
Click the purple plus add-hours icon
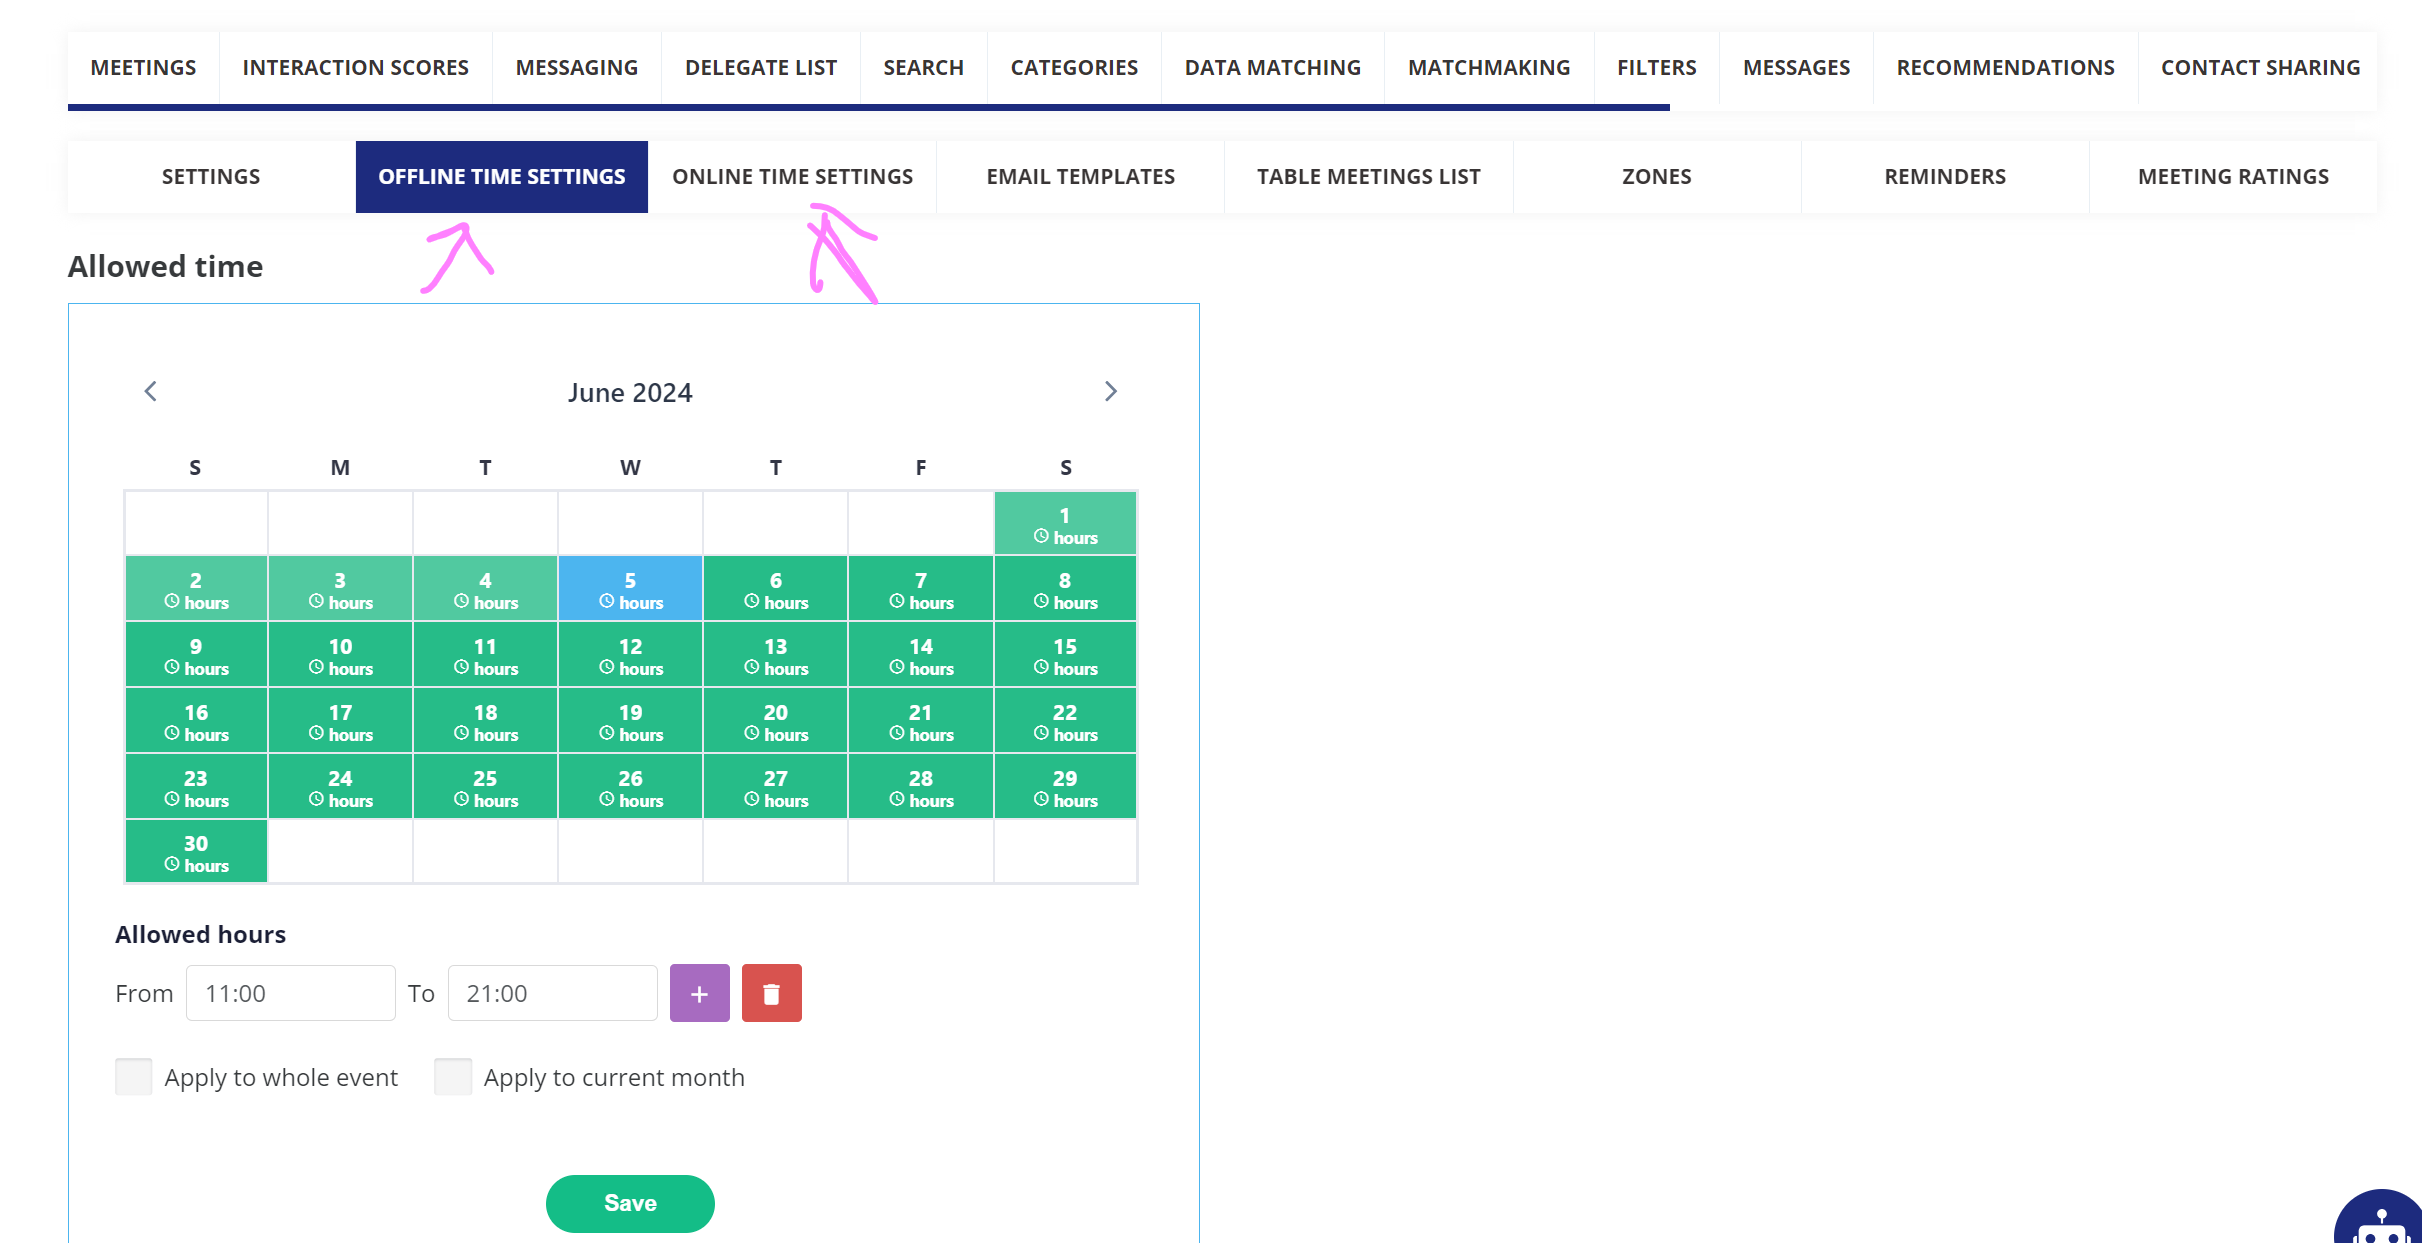(699, 993)
